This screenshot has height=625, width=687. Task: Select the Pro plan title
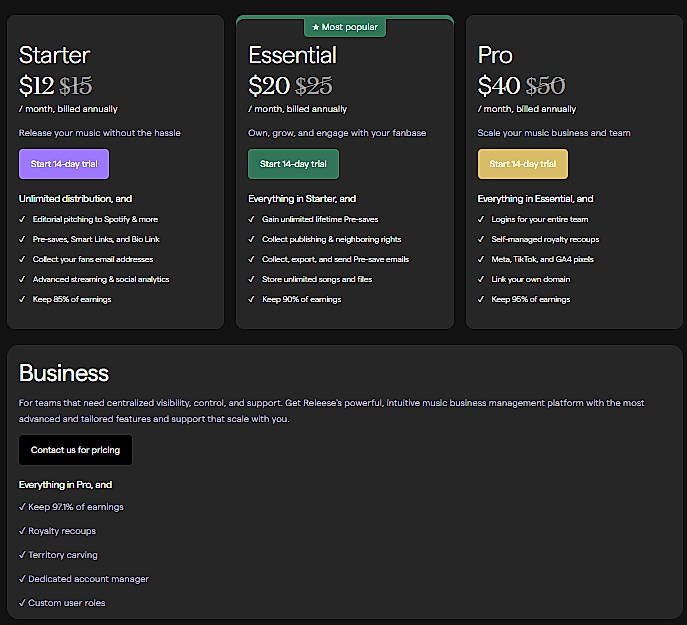click(x=495, y=55)
